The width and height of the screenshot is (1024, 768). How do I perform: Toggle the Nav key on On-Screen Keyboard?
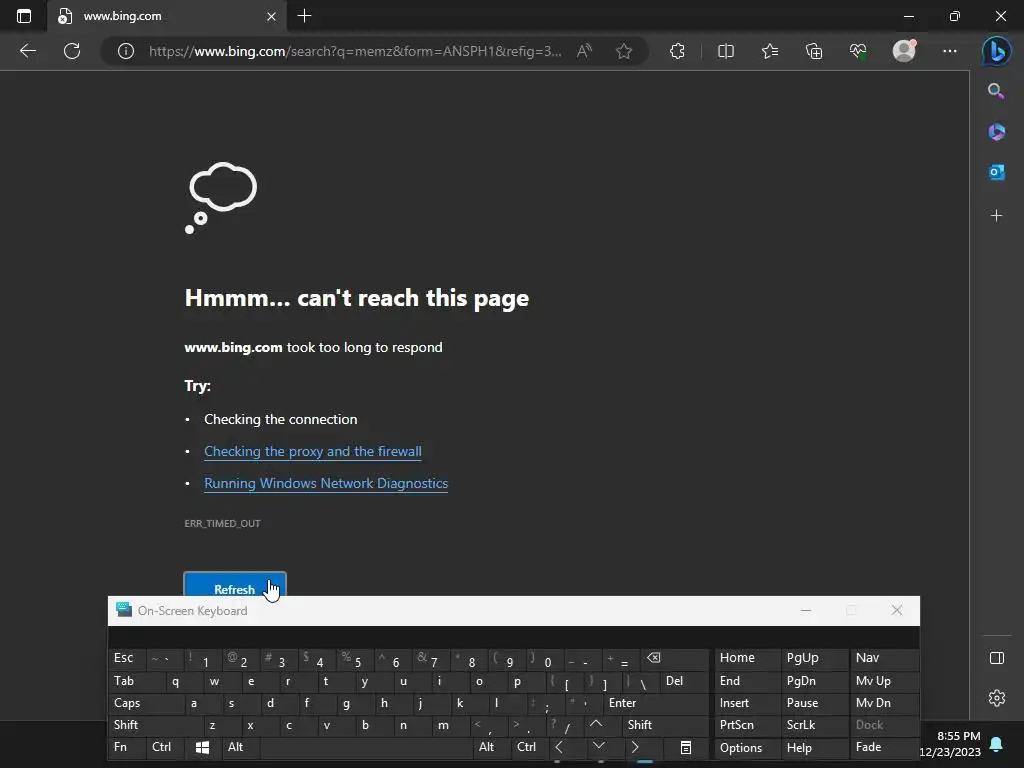click(x=884, y=658)
